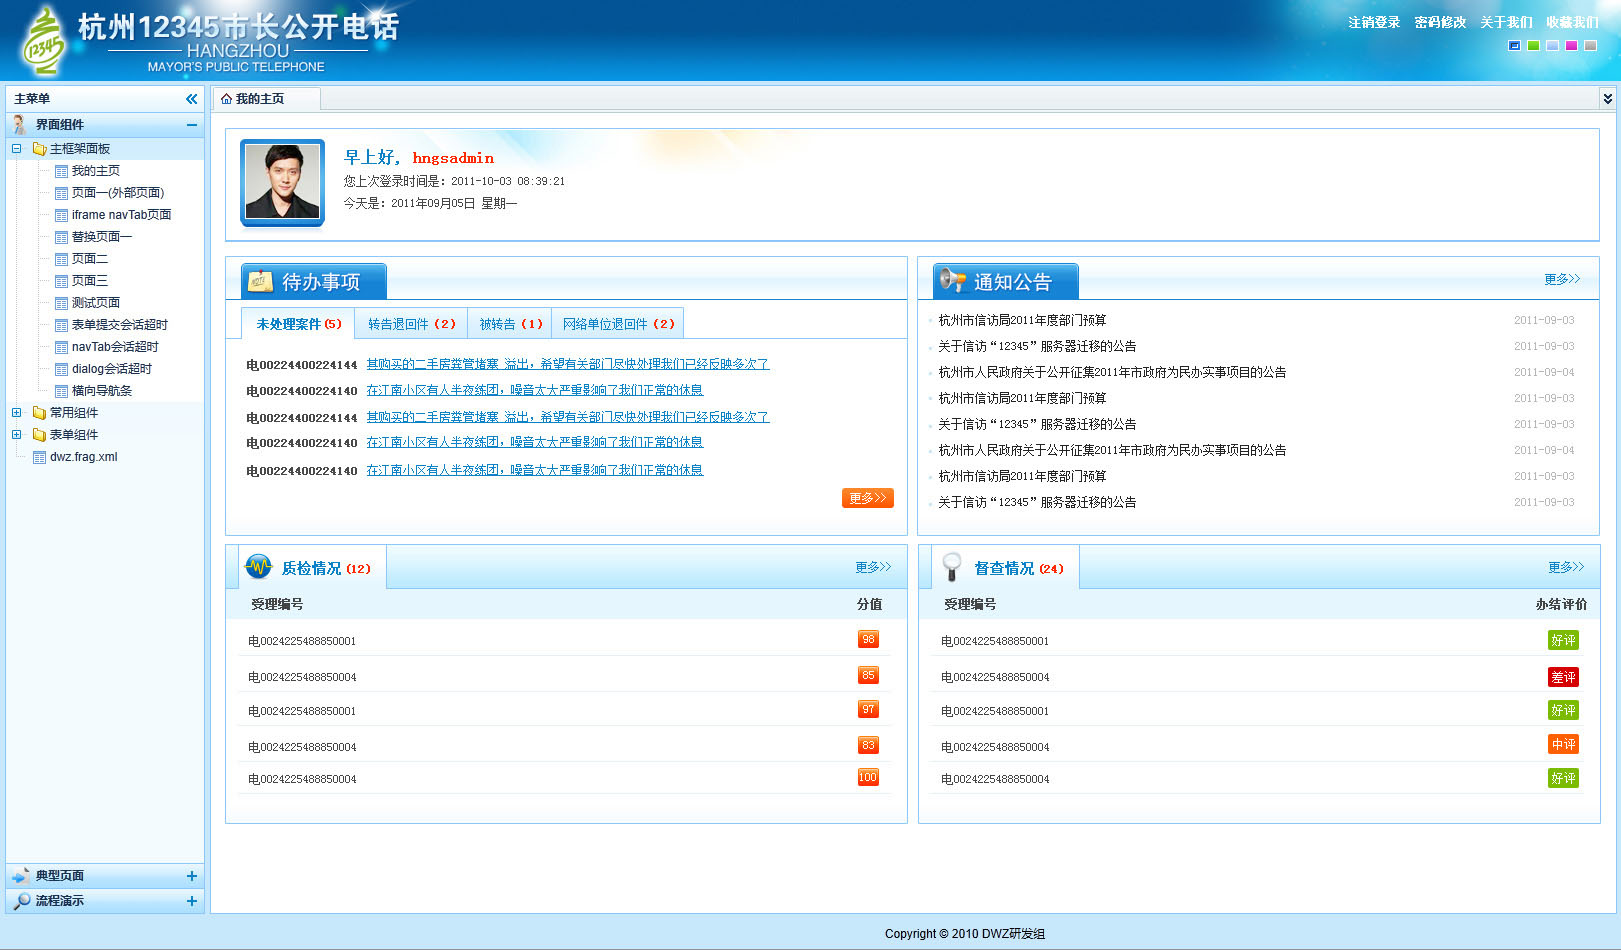The image size is (1621, 950).
Task: Collapse the 主框架面板 tree node
Action: tap(16, 149)
